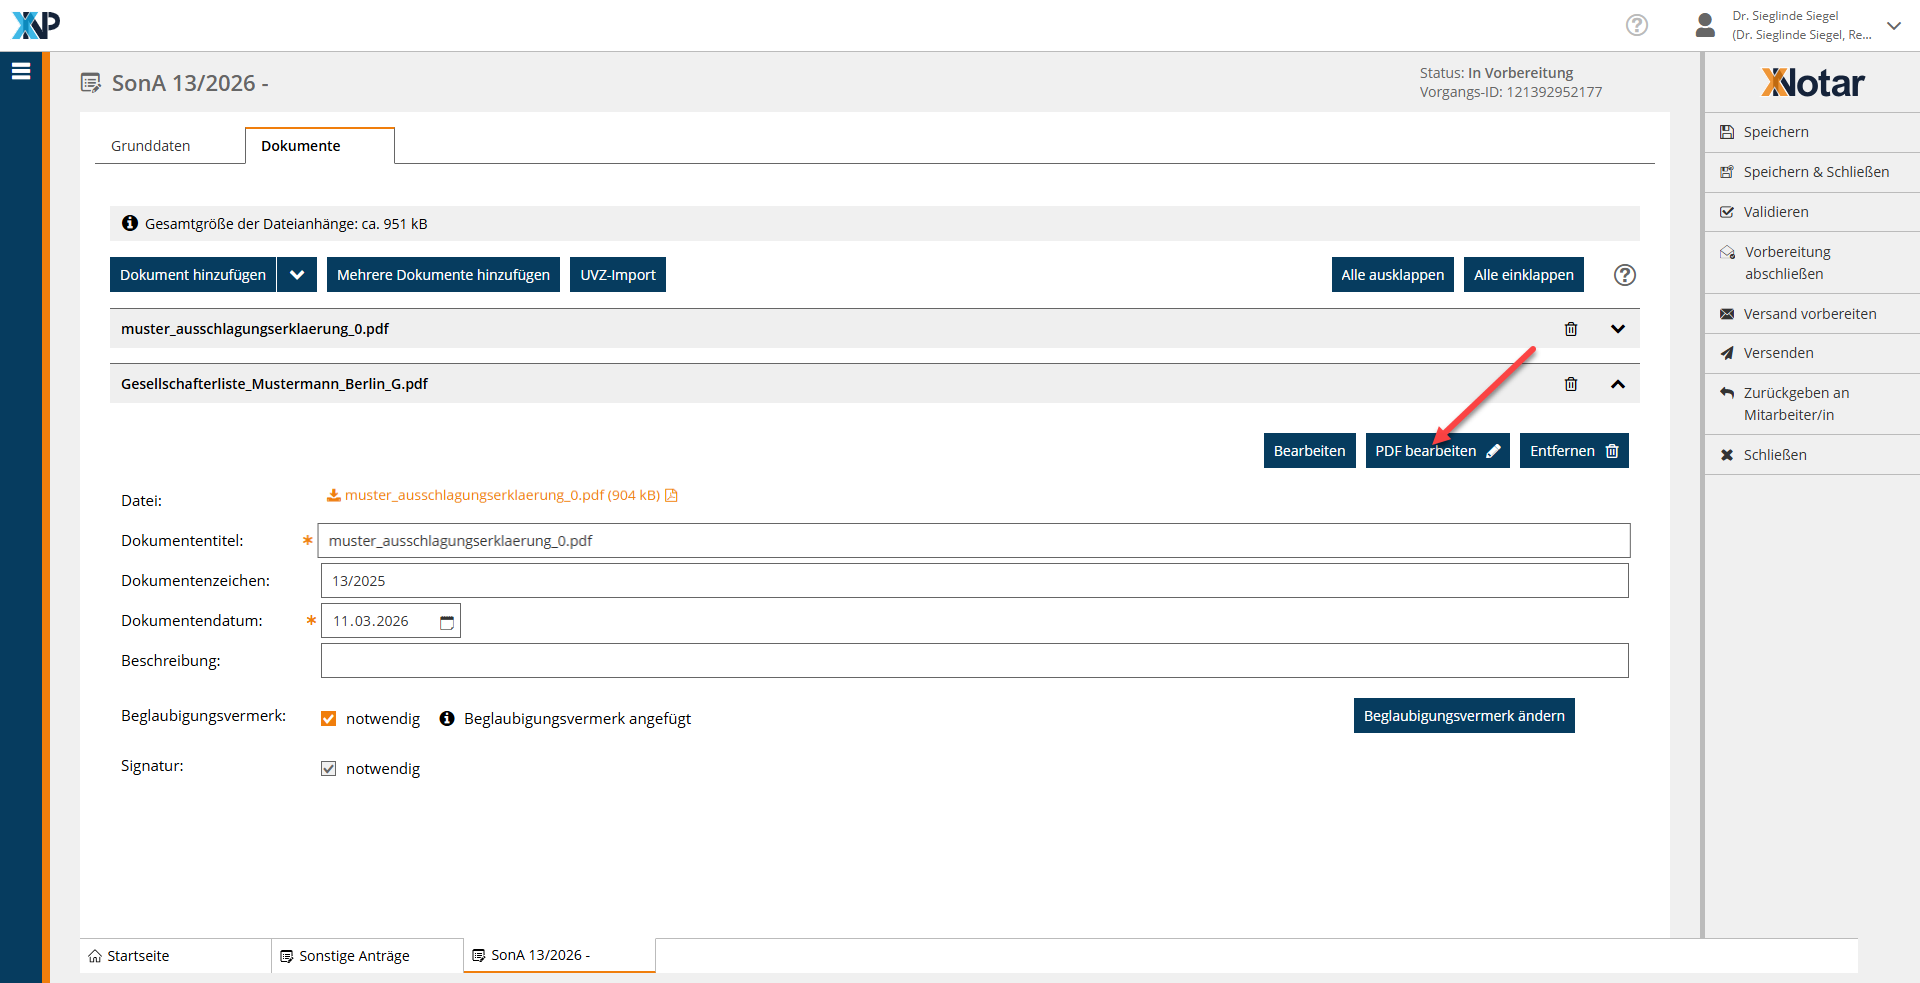Click the Validieren checkmark icon
The height and width of the screenshot is (983, 1920).
[x=1727, y=212]
